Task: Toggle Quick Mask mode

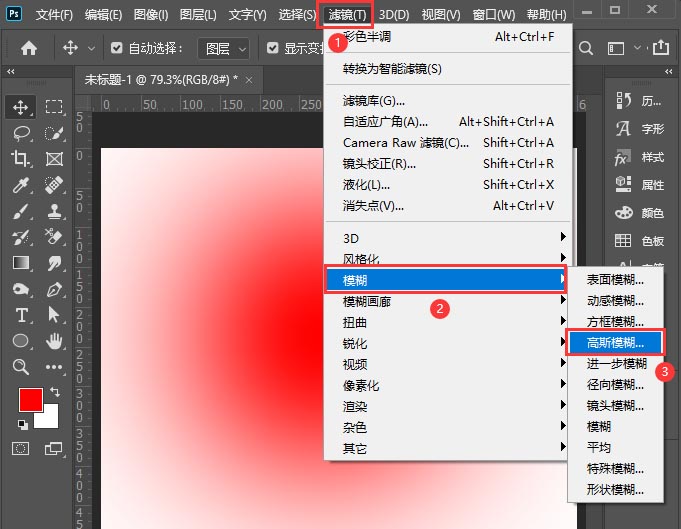Action: [20, 448]
